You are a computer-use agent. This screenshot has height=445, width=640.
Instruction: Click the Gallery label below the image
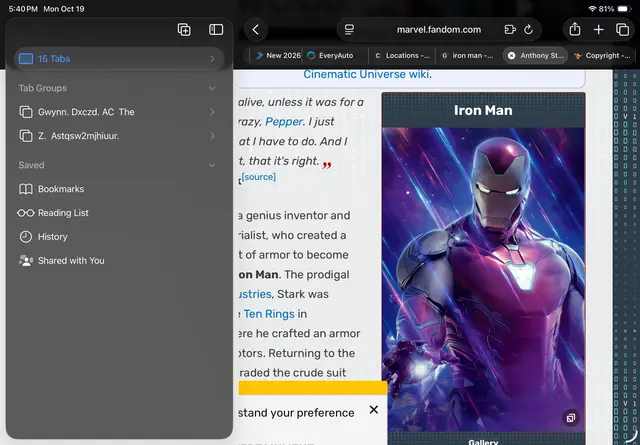483,442
